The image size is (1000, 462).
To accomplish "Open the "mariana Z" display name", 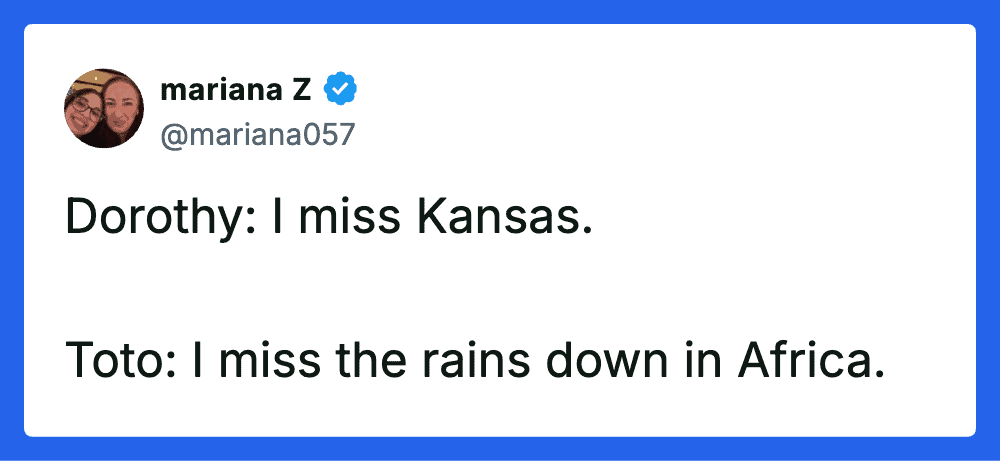I will tap(235, 90).
